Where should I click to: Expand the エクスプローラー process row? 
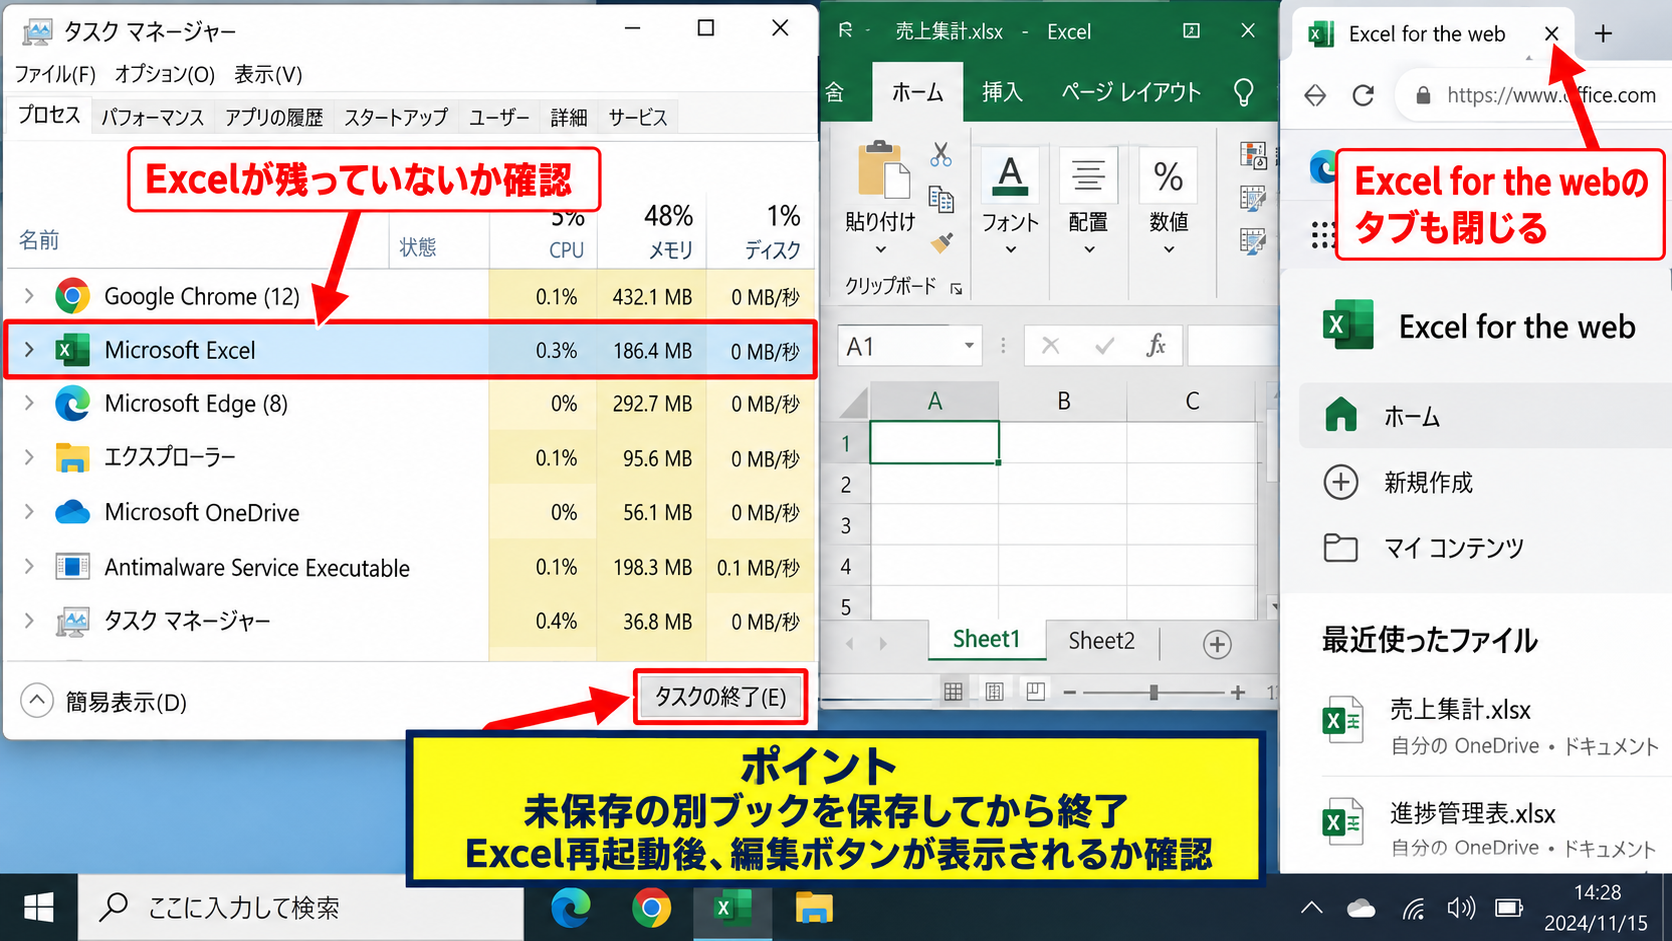pos(29,457)
